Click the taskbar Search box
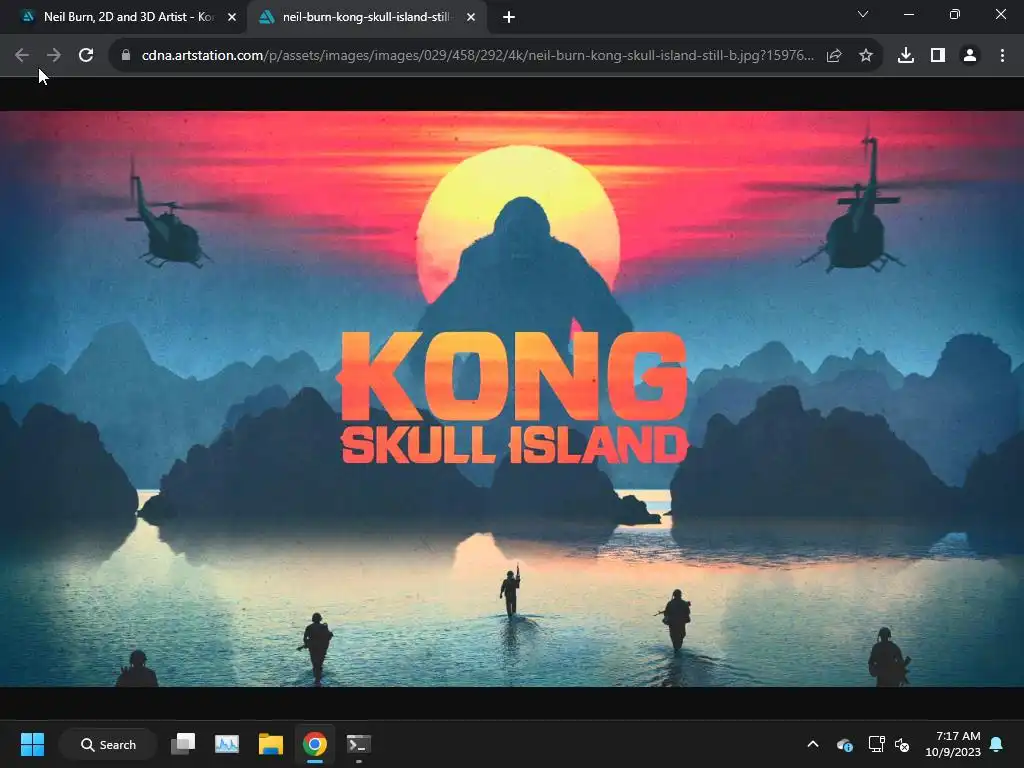Image resolution: width=1024 pixels, height=768 pixels. pyautogui.click(x=108, y=744)
